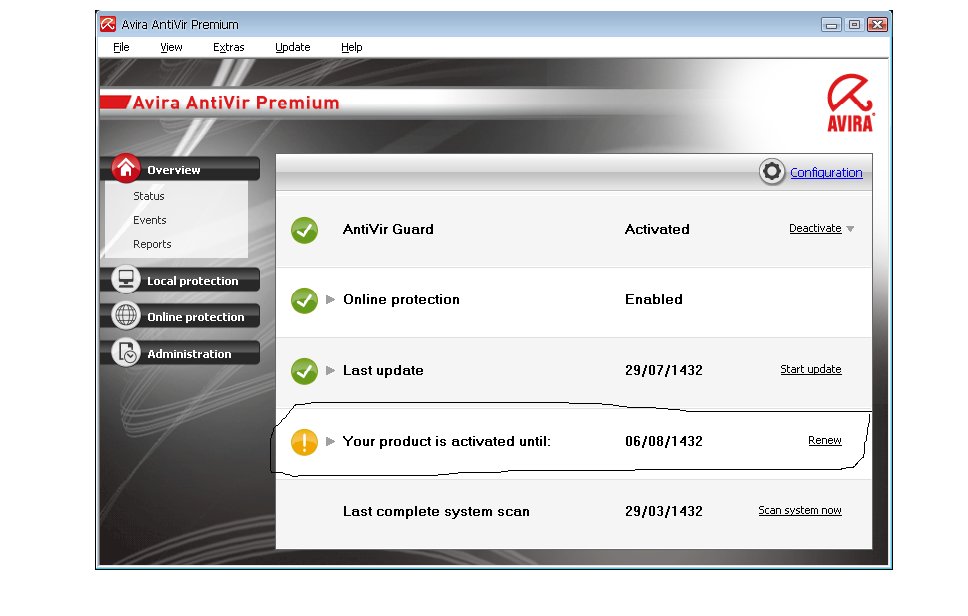Expand the Online protection status row arrow
The width and height of the screenshot is (968, 616).
[x=330, y=299]
